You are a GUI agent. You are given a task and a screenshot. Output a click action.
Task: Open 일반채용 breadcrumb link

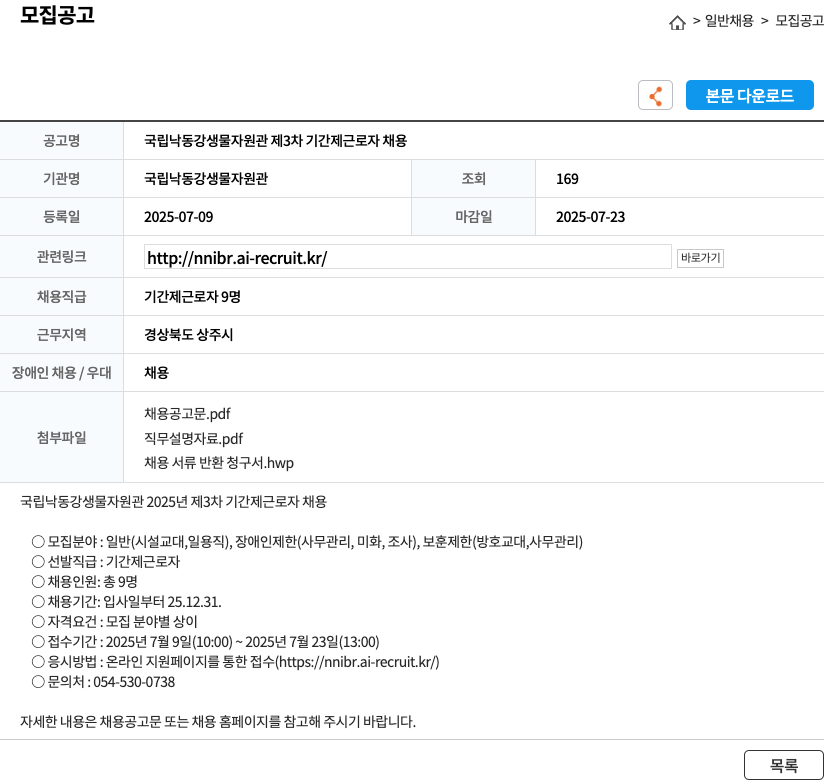tap(729, 21)
